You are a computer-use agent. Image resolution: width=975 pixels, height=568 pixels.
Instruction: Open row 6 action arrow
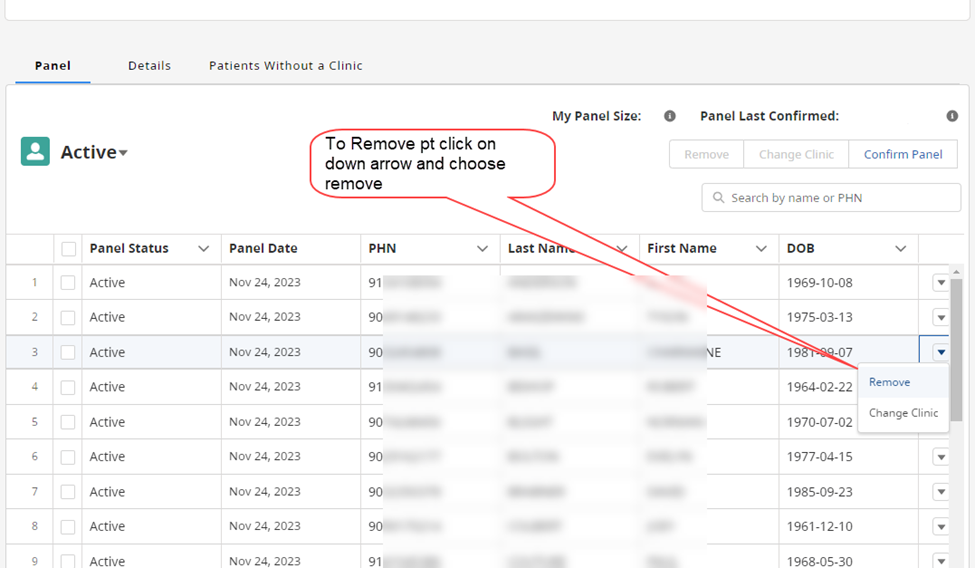pos(940,457)
